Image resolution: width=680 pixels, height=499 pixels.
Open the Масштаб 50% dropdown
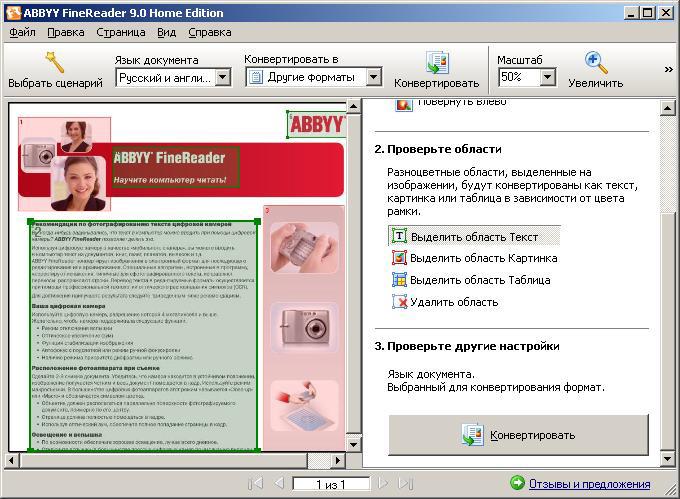coord(548,77)
